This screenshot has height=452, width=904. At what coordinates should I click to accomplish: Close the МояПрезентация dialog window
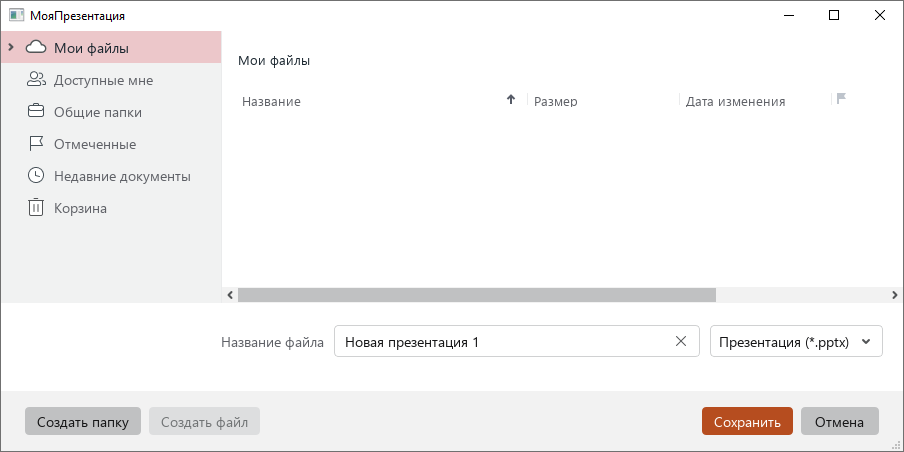point(880,16)
